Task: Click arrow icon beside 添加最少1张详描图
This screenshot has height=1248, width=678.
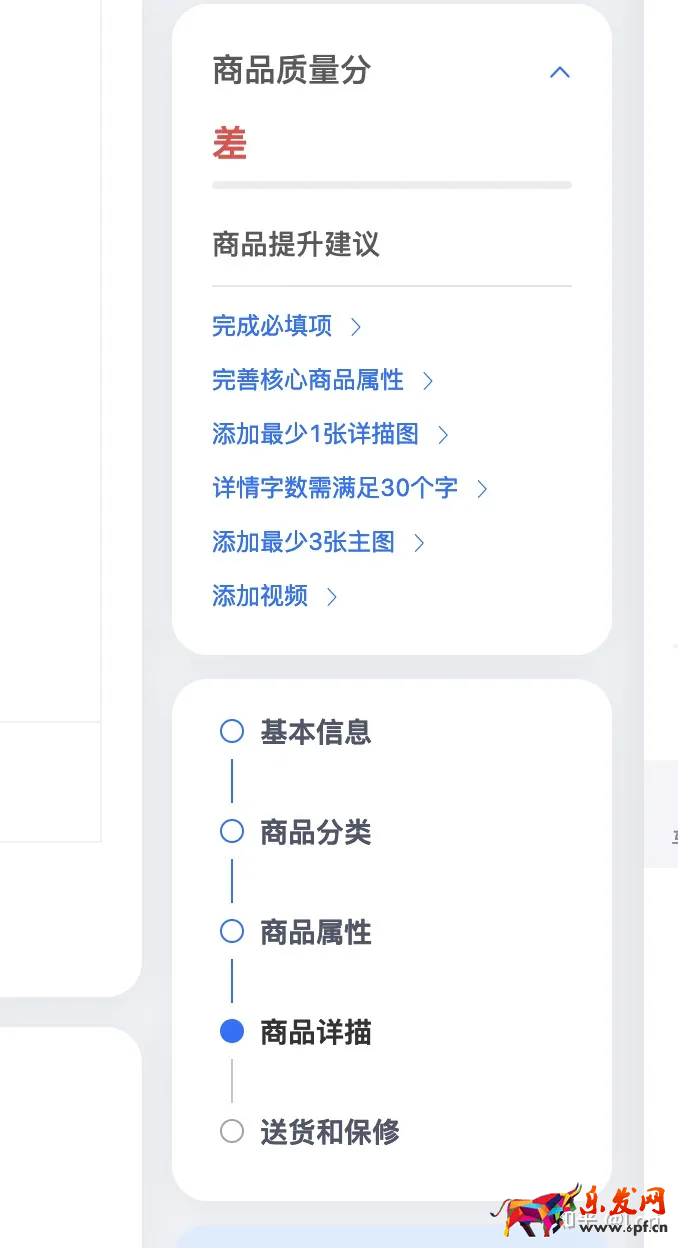Action: point(443,434)
